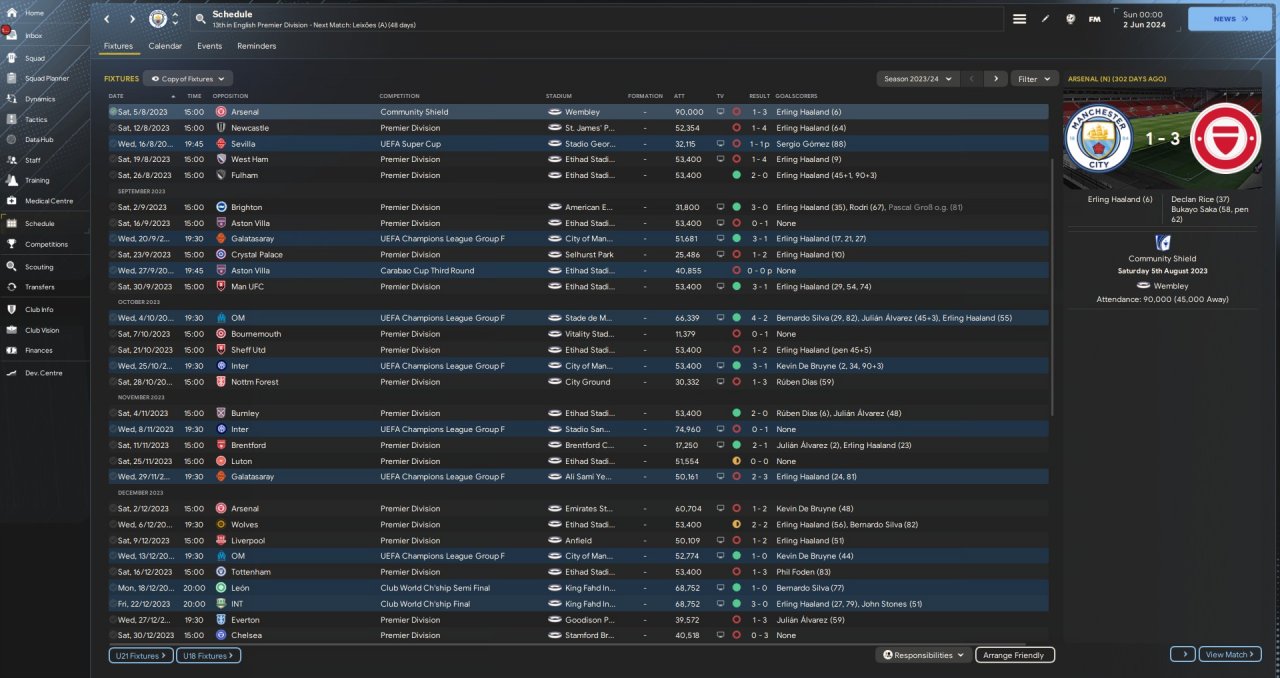Viewport: 1280px width, 678px height.
Task: Go forward using the right navigation arrow
Action: tap(132, 19)
